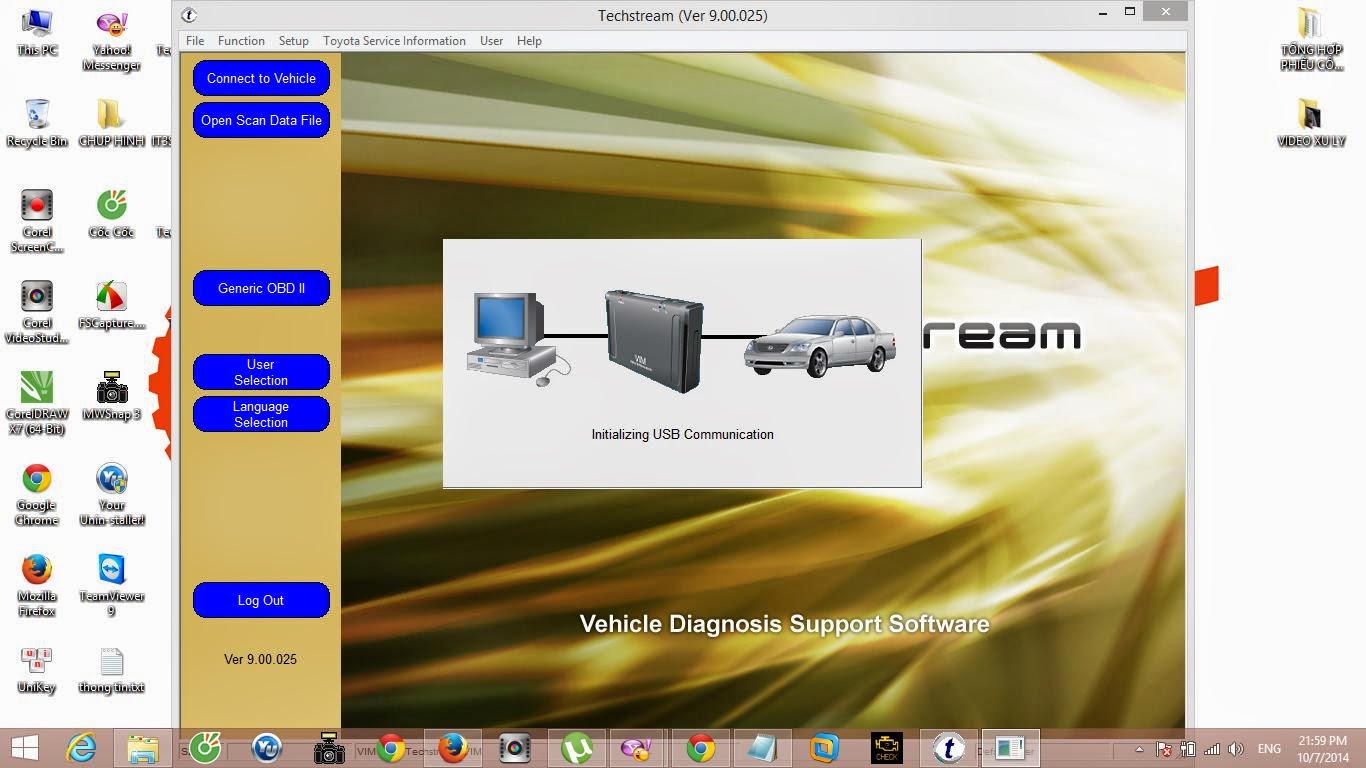Select the CHUP HINH folder on the desktop
This screenshot has width=1366, height=768.
[x=111, y=123]
